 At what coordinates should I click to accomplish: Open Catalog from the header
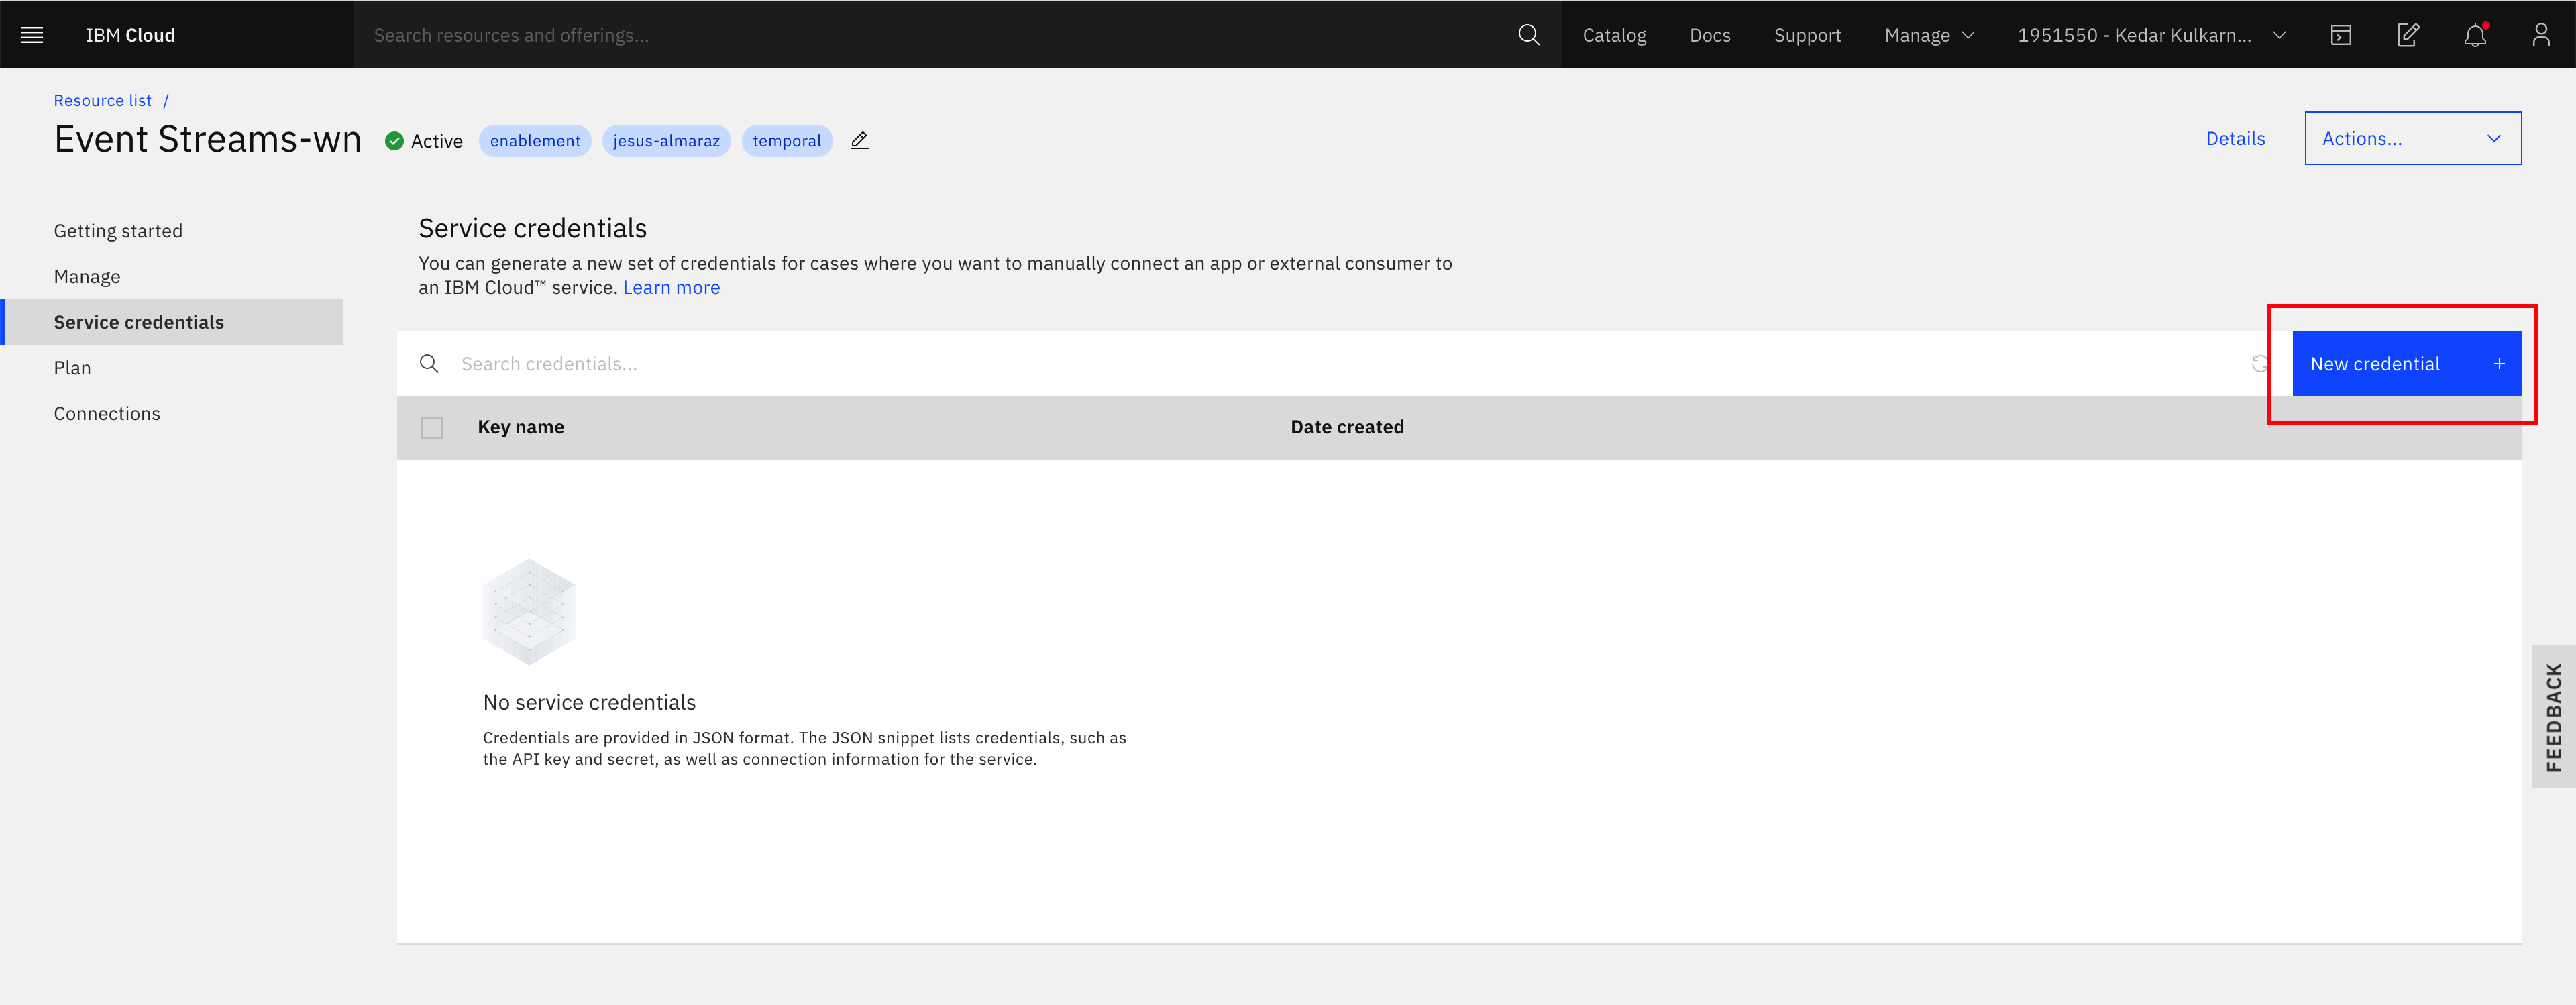point(1614,35)
